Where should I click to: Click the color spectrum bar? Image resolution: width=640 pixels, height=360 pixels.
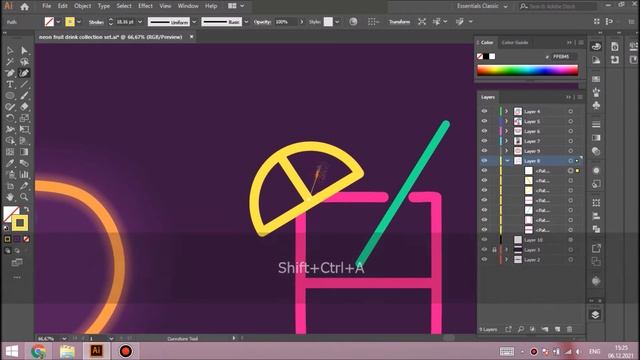tap(527, 70)
